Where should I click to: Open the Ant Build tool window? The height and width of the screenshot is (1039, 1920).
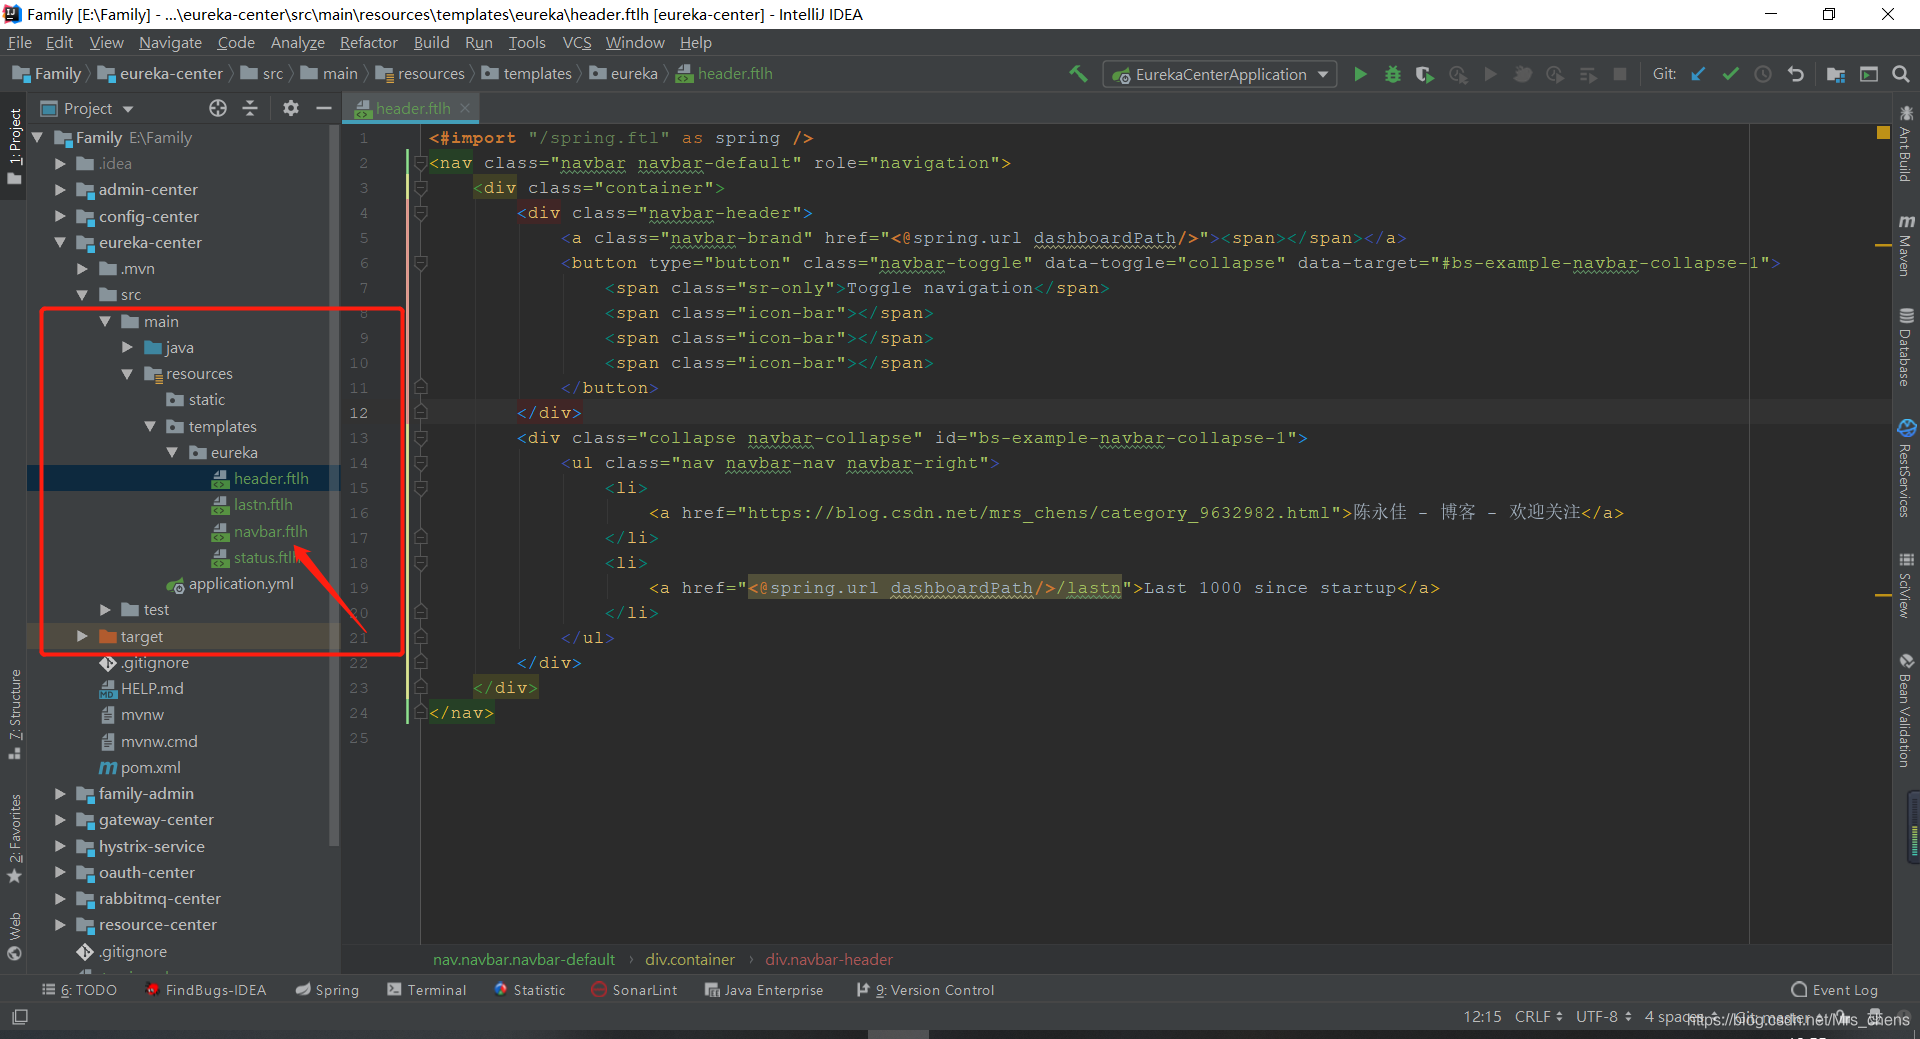[1906, 144]
